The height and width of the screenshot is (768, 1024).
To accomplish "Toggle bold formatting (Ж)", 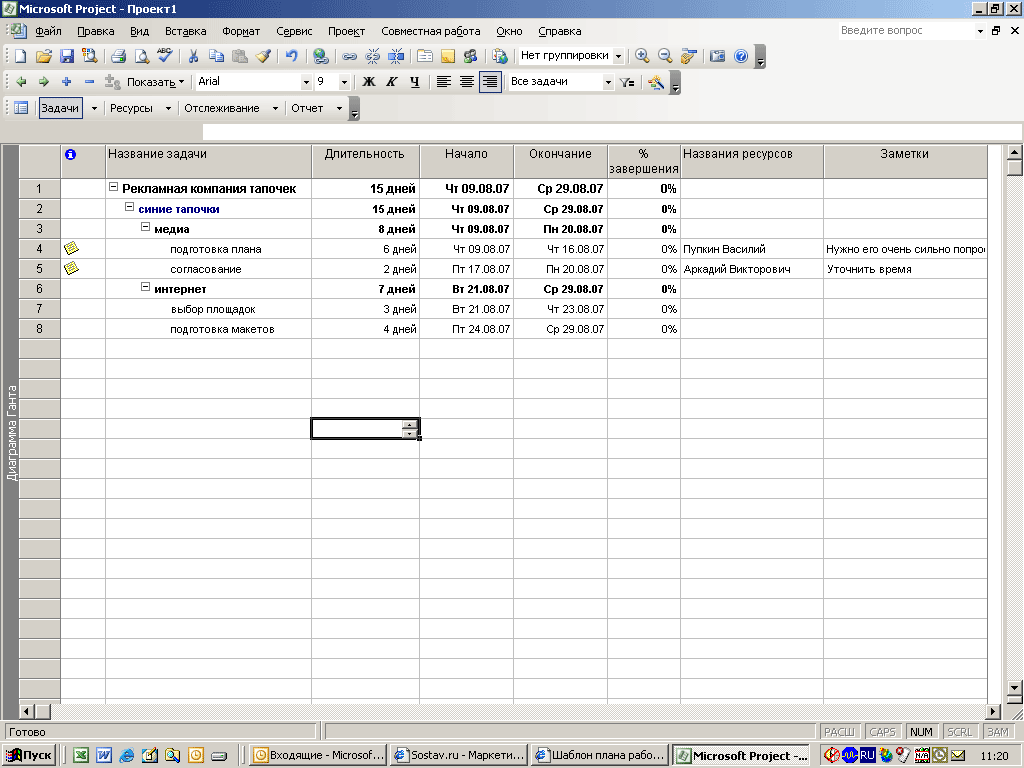I will point(369,82).
